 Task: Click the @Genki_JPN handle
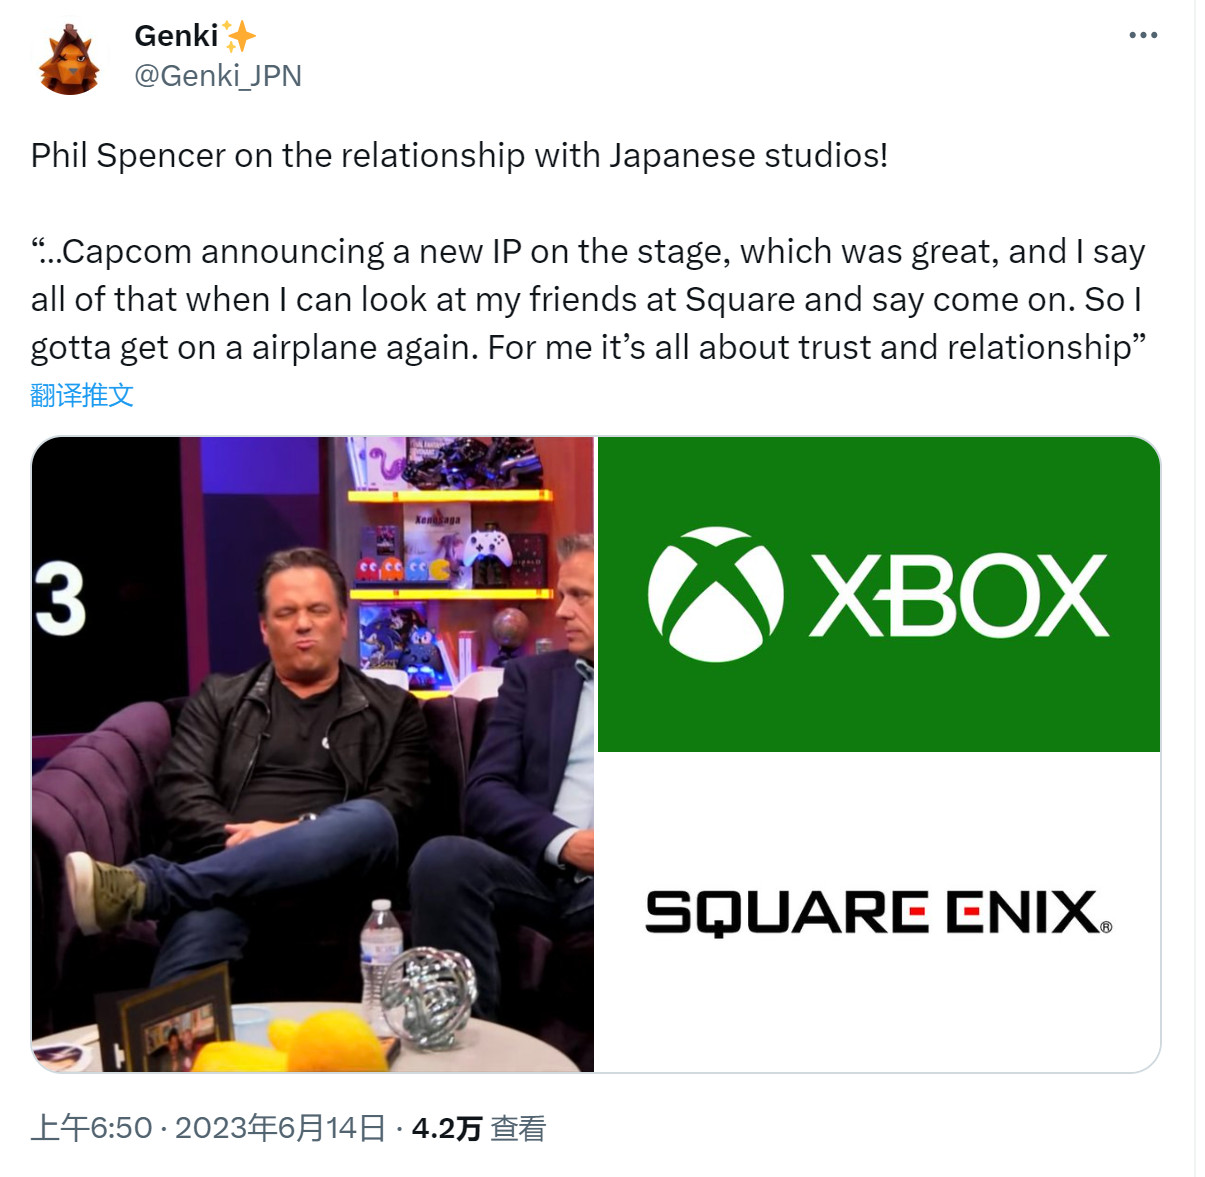pyautogui.click(x=216, y=76)
